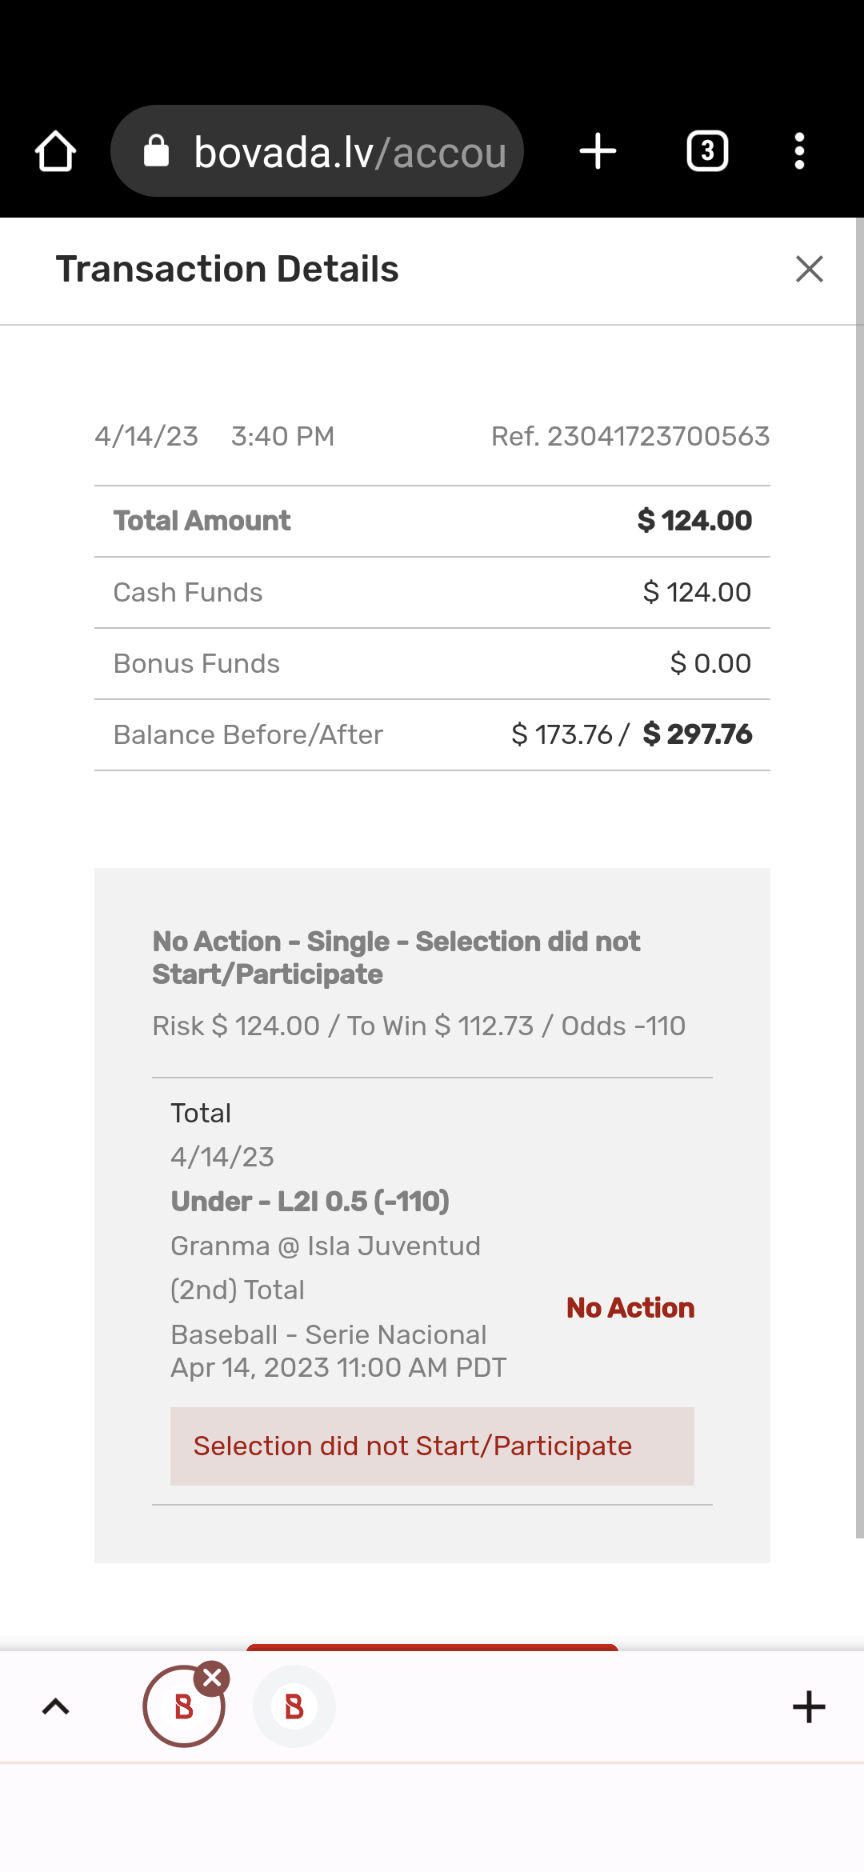The image size is (864, 1872).
Task: Click the lock icon for site security
Action: click(x=157, y=152)
